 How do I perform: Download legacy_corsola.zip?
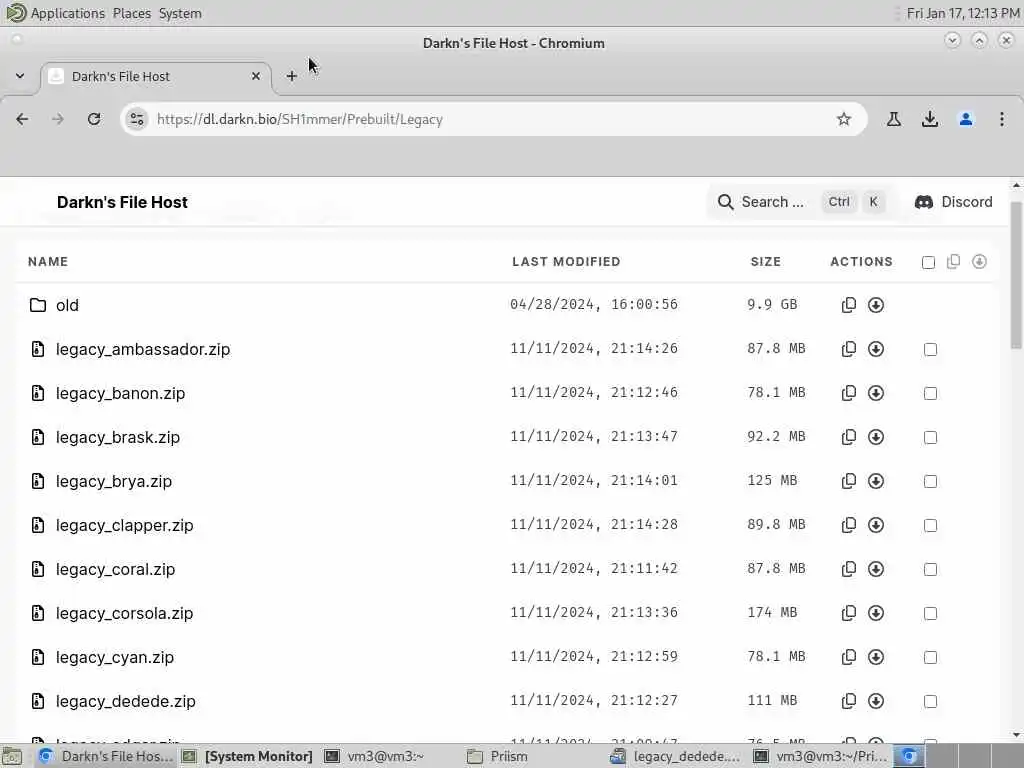(876, 613)
